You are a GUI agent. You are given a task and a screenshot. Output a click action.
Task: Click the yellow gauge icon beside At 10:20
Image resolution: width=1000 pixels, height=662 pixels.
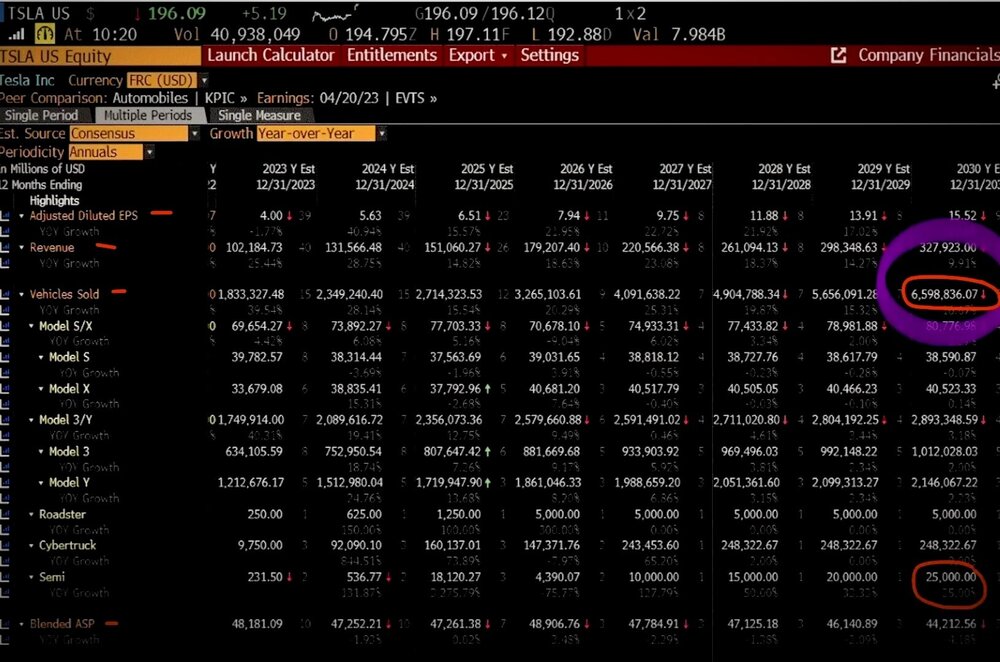(x=45, y=34)
